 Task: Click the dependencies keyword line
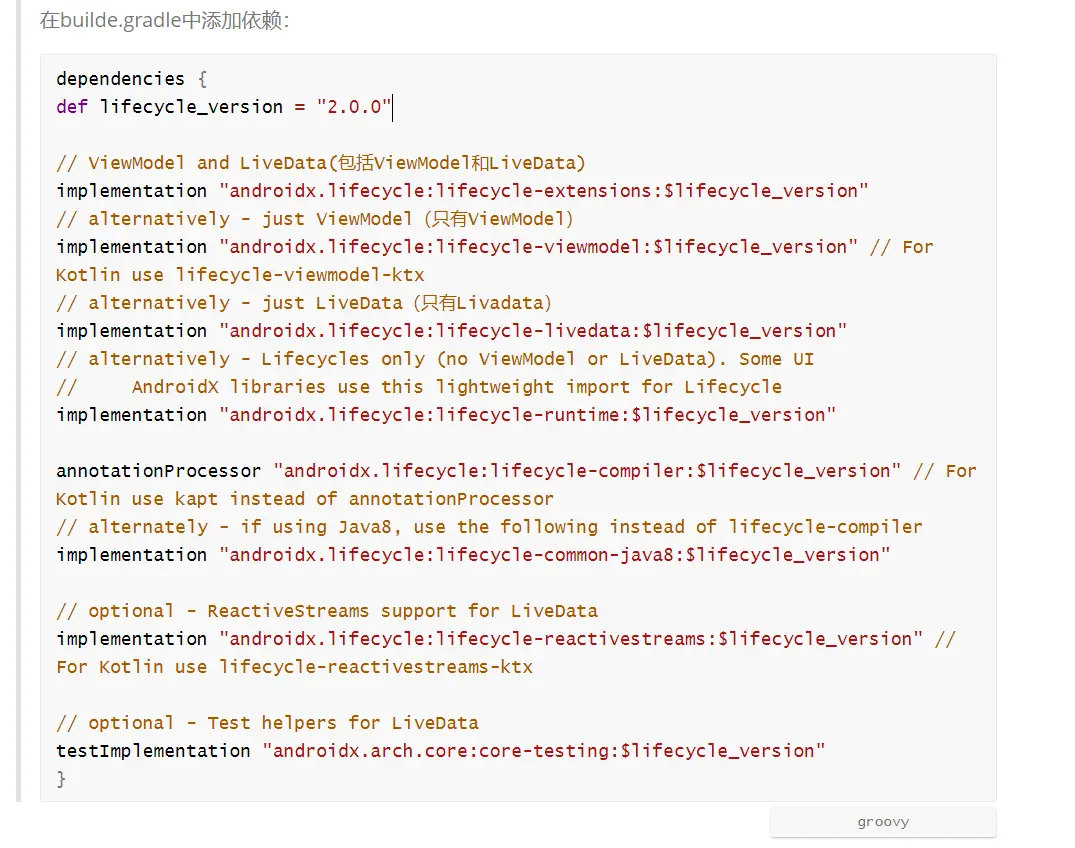(x=132, y=79)
